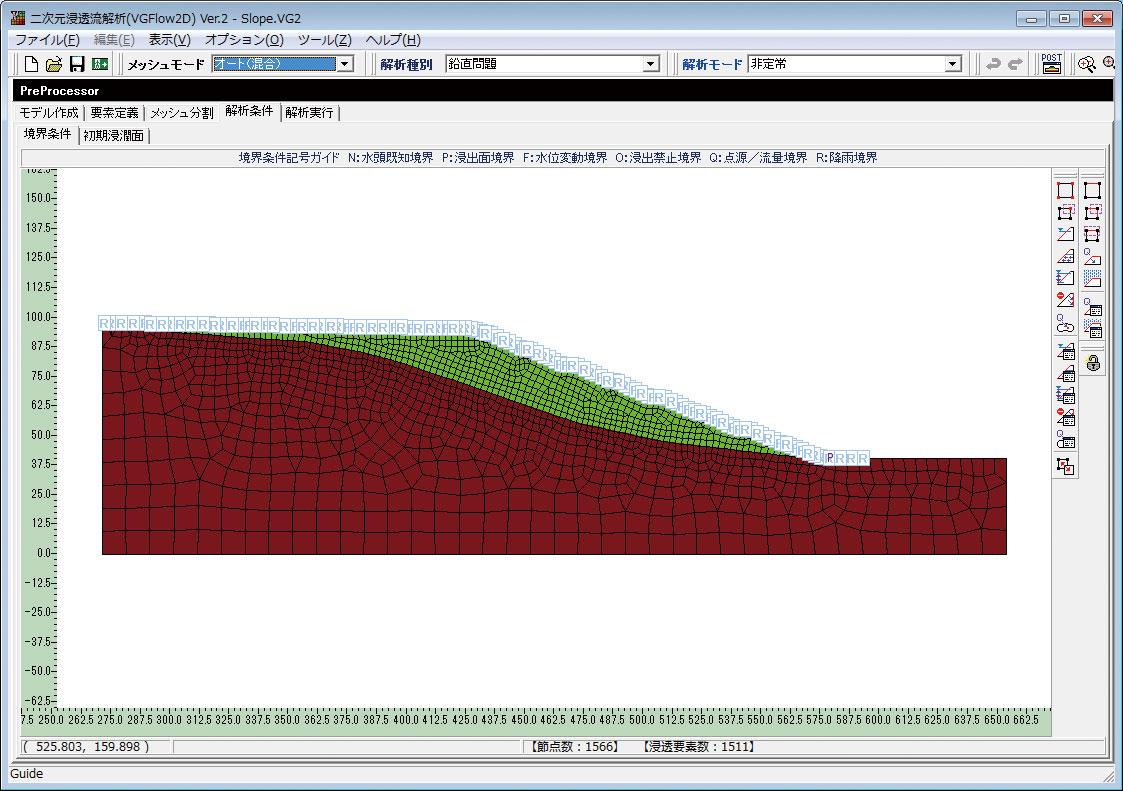The height and width of the screenshot is (791, 1123).
Task: Open the no-seepage boundary table
Action: [x=1066, y=416]
